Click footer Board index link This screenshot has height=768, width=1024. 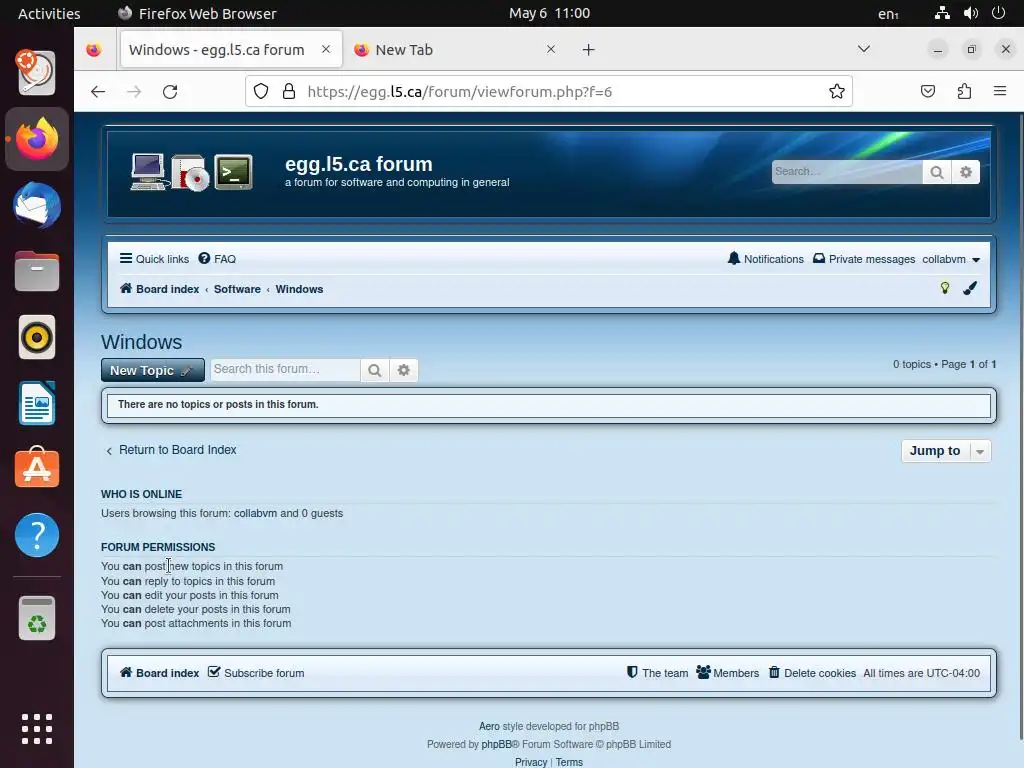[159, 673]
